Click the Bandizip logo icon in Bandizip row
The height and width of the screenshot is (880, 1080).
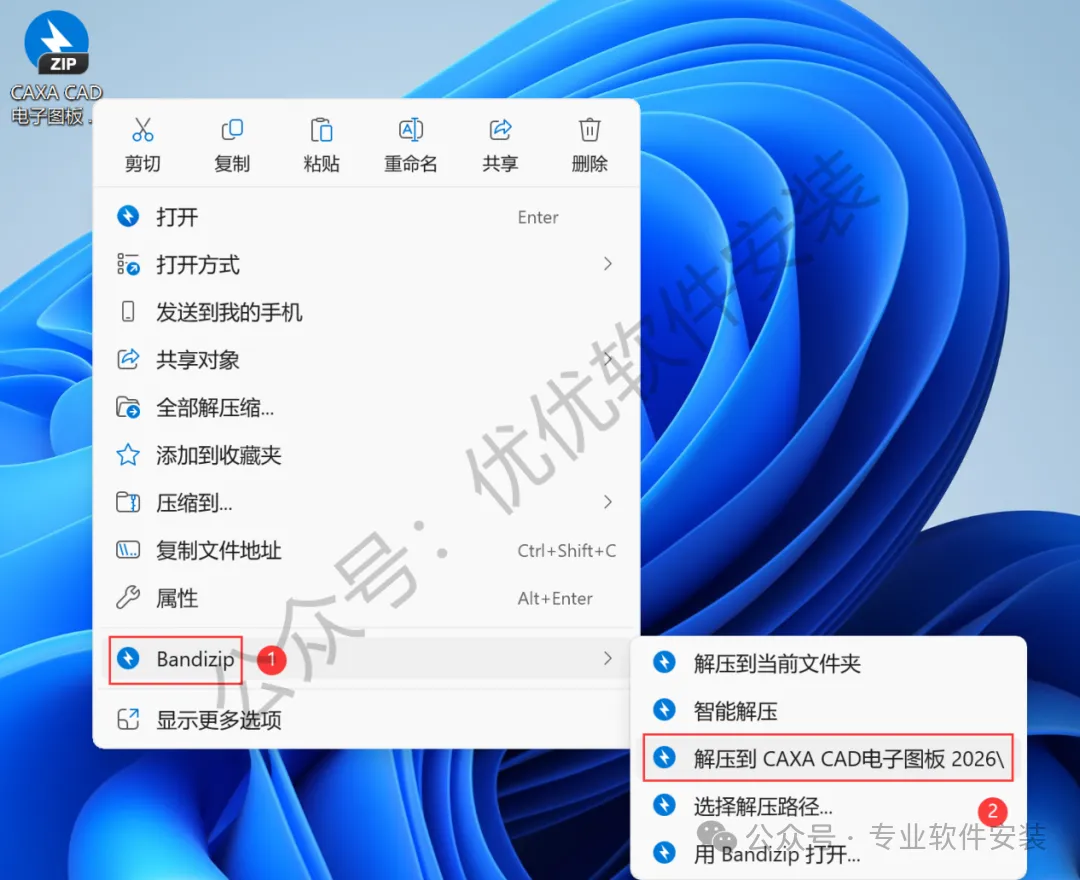128,658
